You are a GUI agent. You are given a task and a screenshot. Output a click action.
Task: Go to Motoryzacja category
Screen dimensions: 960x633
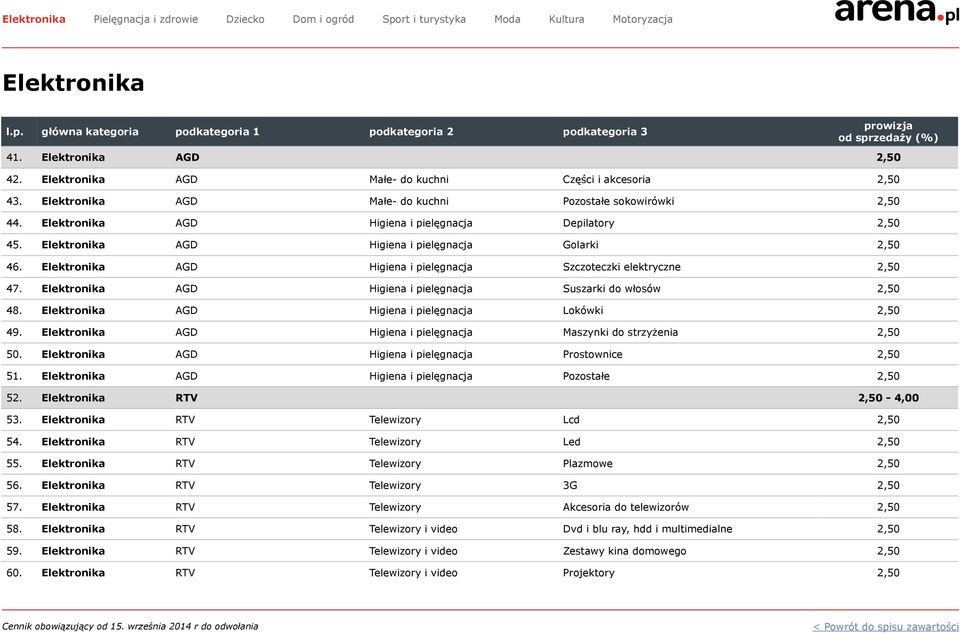click(x=642, y=19)
